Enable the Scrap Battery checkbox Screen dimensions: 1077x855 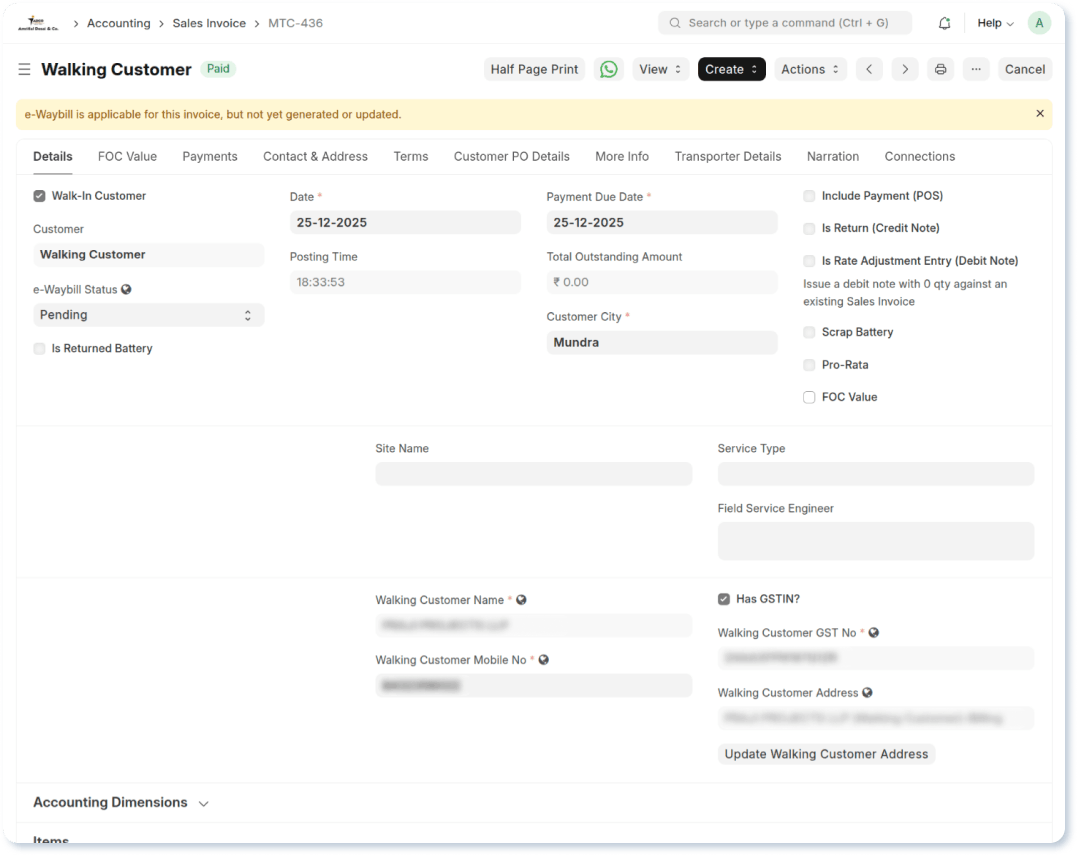(809, 332)
